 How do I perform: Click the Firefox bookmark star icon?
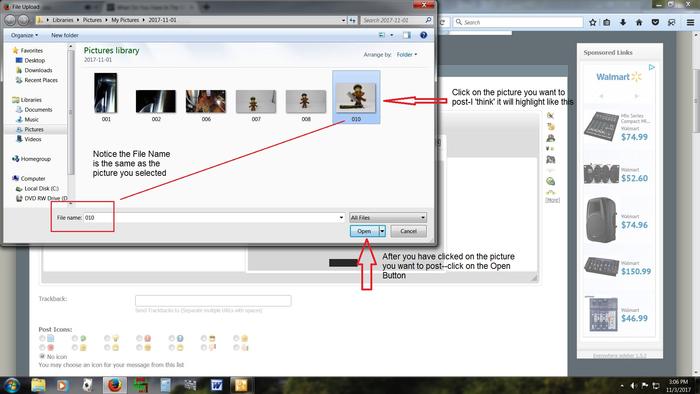[592, 22]
